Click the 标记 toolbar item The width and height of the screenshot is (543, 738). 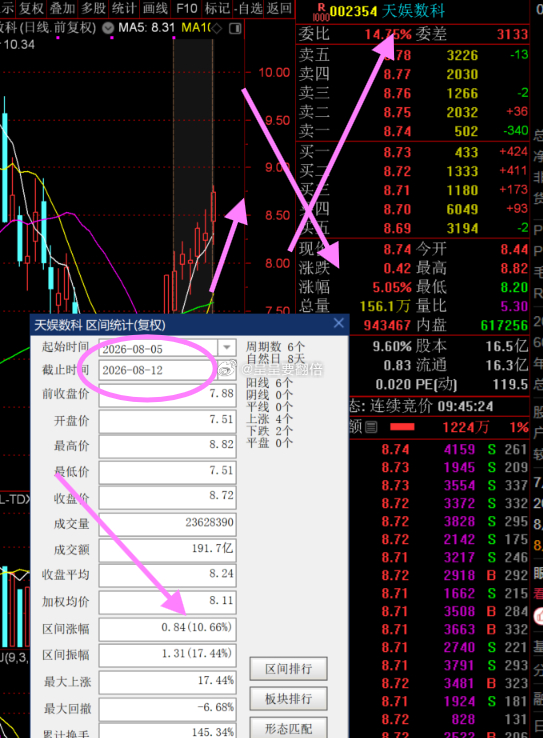click(x=217, y=8)
